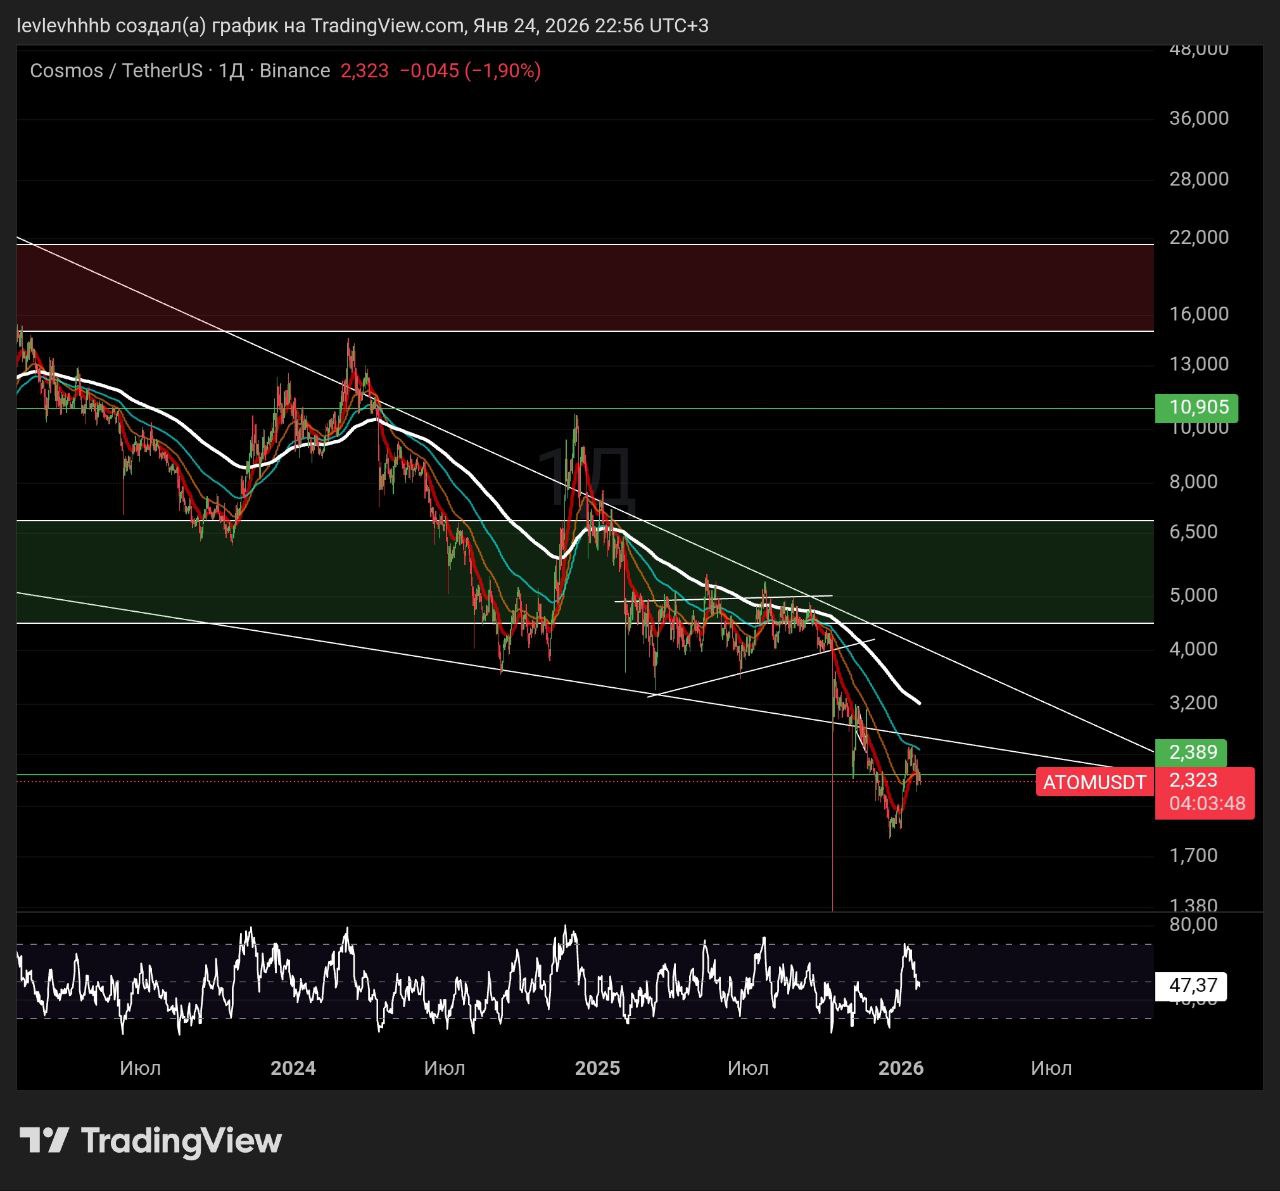Click the 47,37 RSI value label
This screenshot has width=1280, height=1191.
1192,986
